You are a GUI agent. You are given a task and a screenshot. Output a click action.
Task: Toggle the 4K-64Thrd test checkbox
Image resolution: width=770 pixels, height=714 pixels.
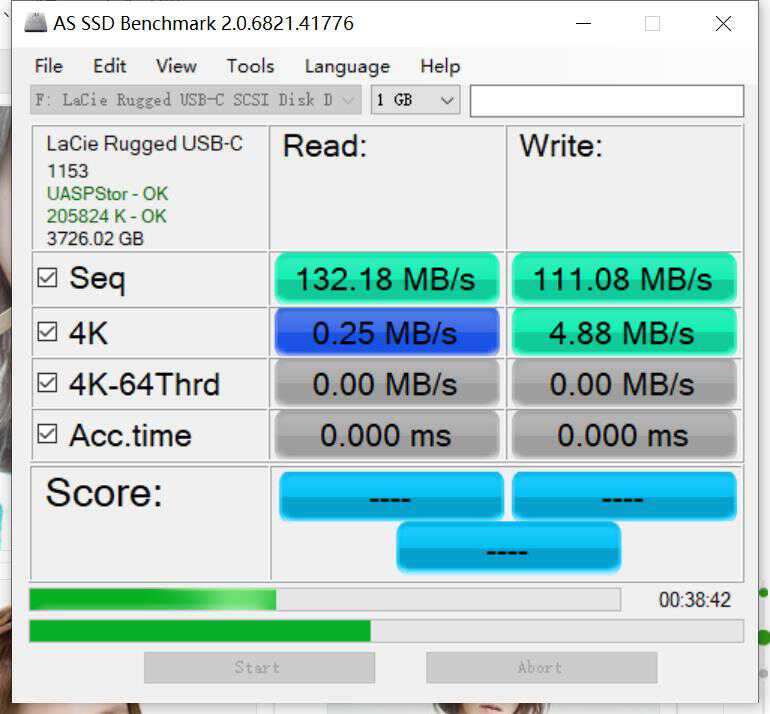pos(47,383)
